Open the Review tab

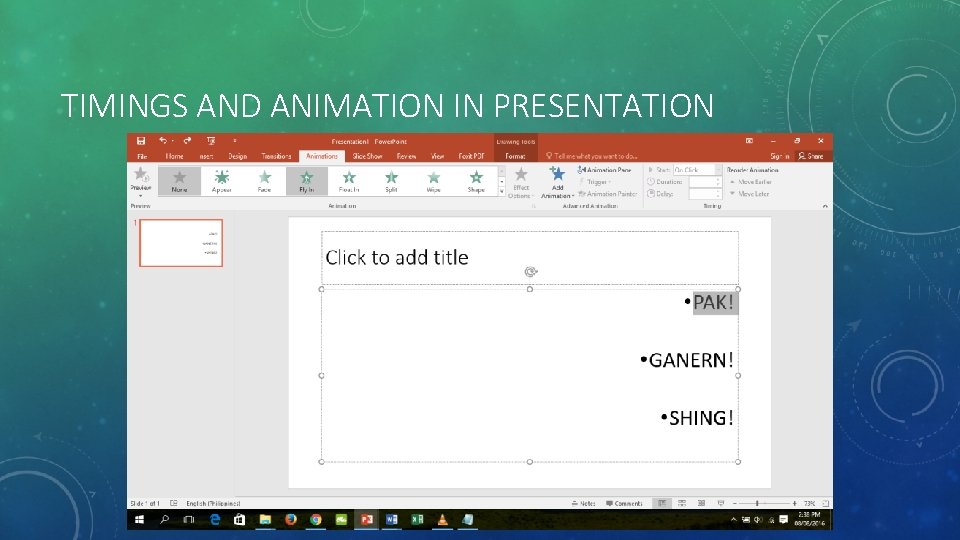pos(407,157)
